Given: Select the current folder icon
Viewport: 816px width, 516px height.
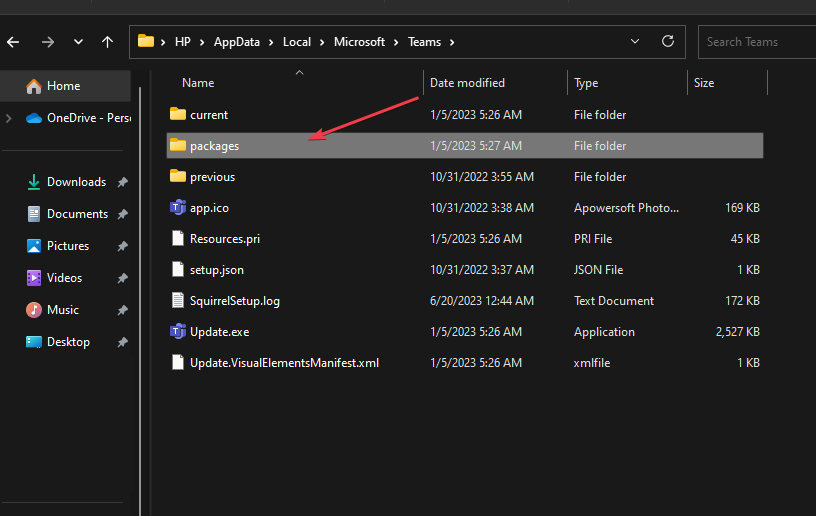Looking at the screenshot, I should (x=178, y=114).
